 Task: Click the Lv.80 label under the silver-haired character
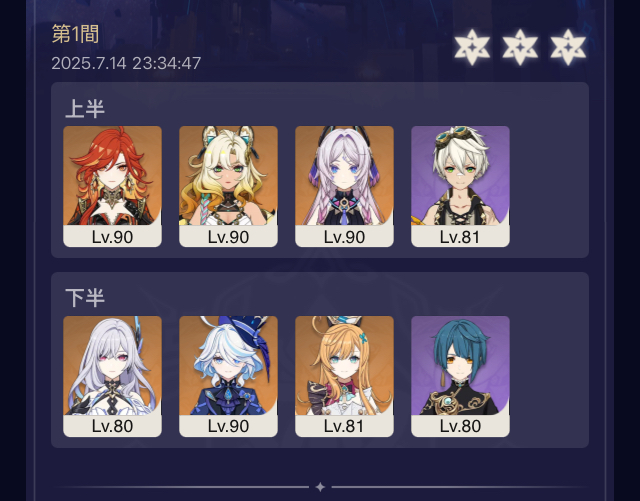coord(112,426)
